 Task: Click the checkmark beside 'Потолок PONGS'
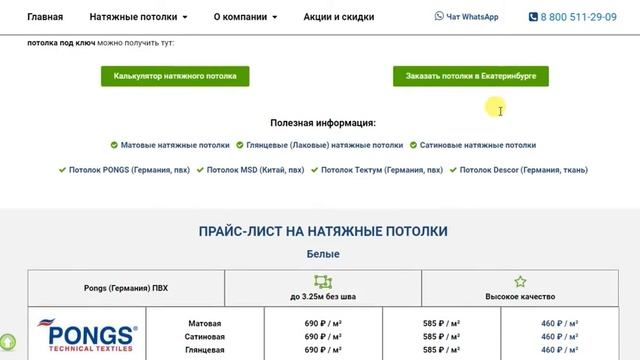(62, 170)
